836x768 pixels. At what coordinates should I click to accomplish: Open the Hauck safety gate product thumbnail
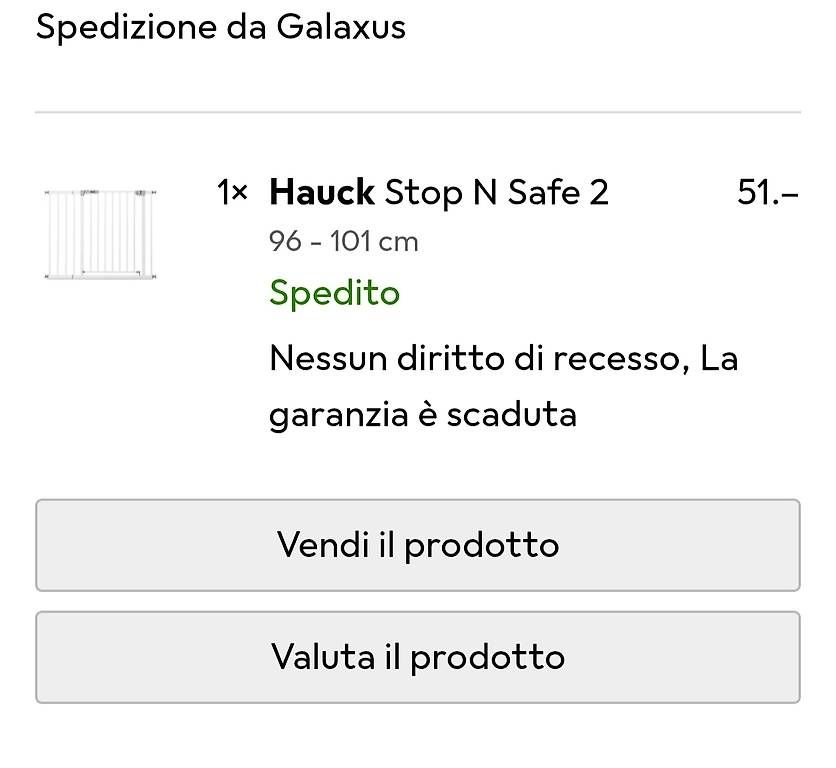[x=100, y=234]
